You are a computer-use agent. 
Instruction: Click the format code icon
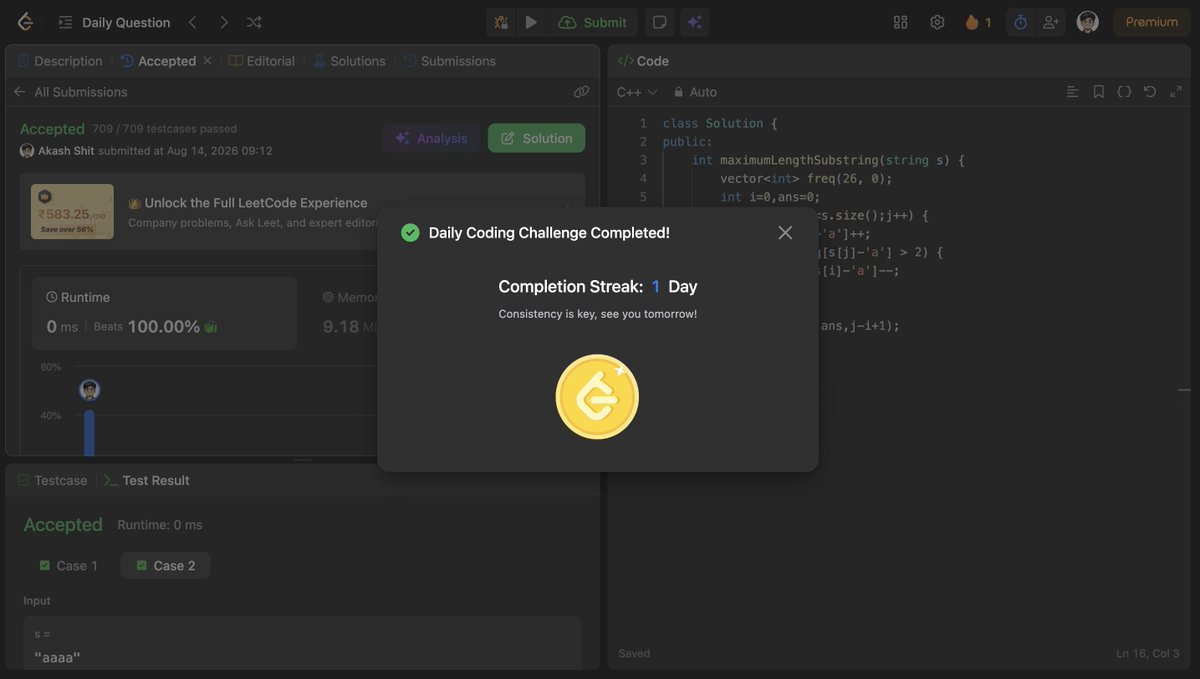point(1073,92)
